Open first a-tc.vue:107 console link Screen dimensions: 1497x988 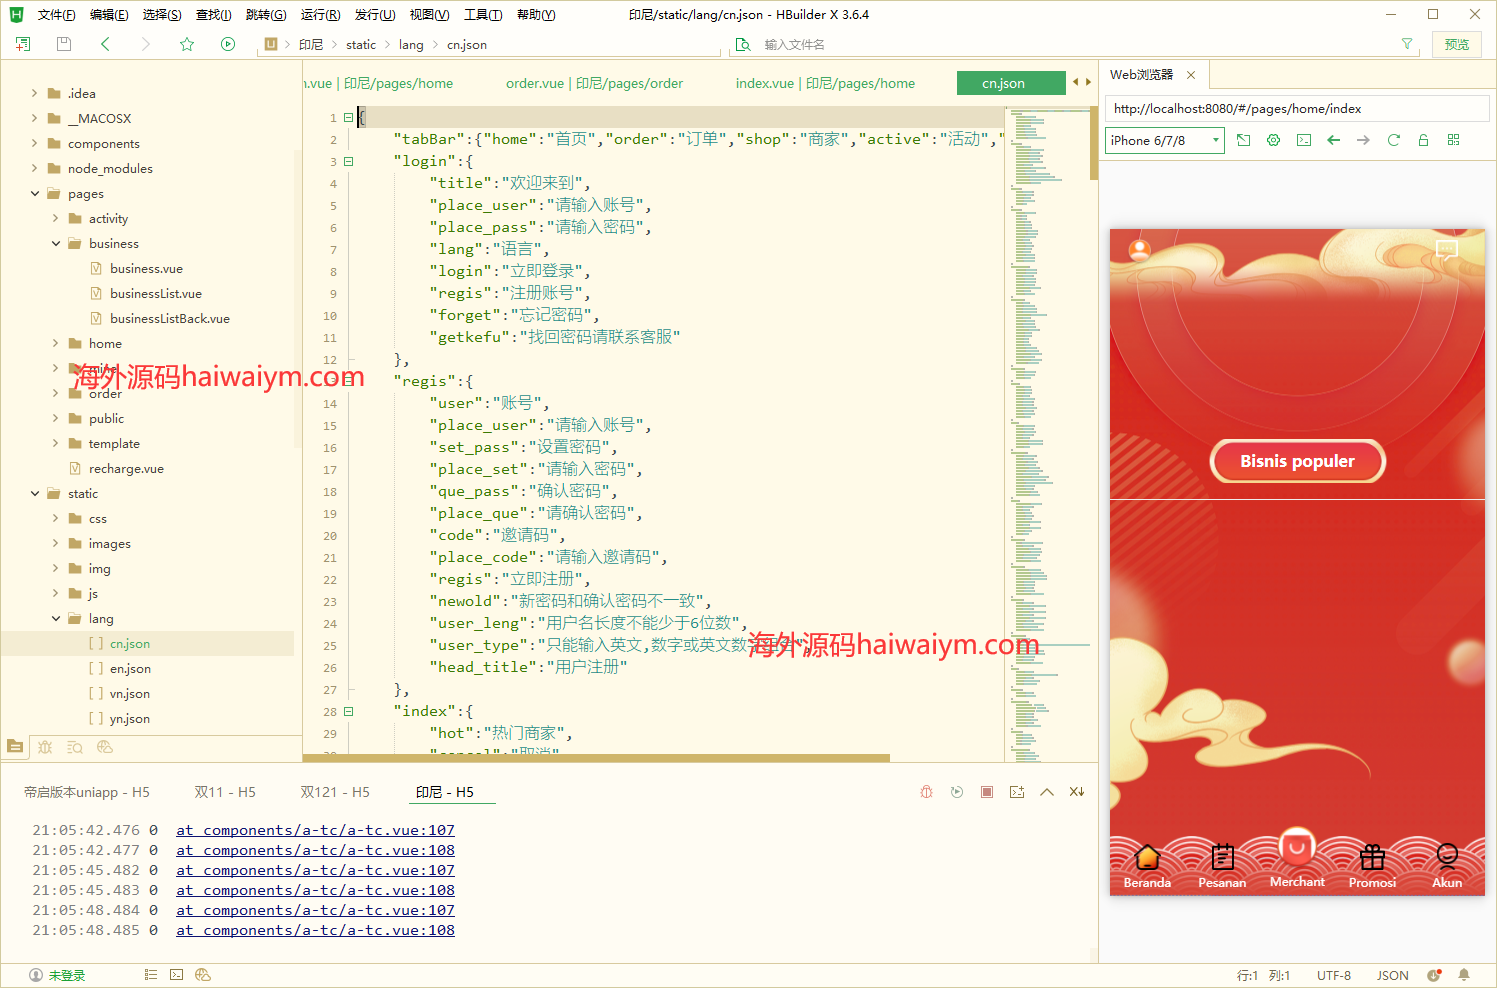(x=315, y=830)
